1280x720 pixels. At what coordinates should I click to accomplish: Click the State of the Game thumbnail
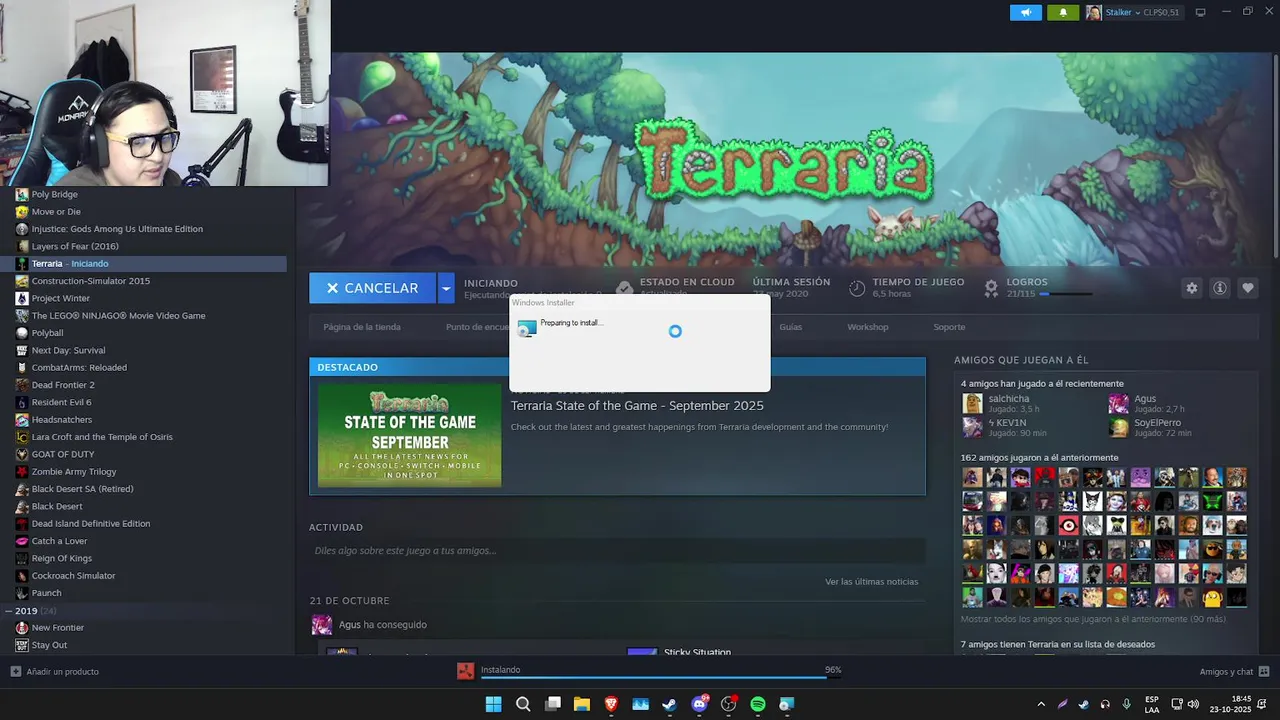tap(410, 435)
